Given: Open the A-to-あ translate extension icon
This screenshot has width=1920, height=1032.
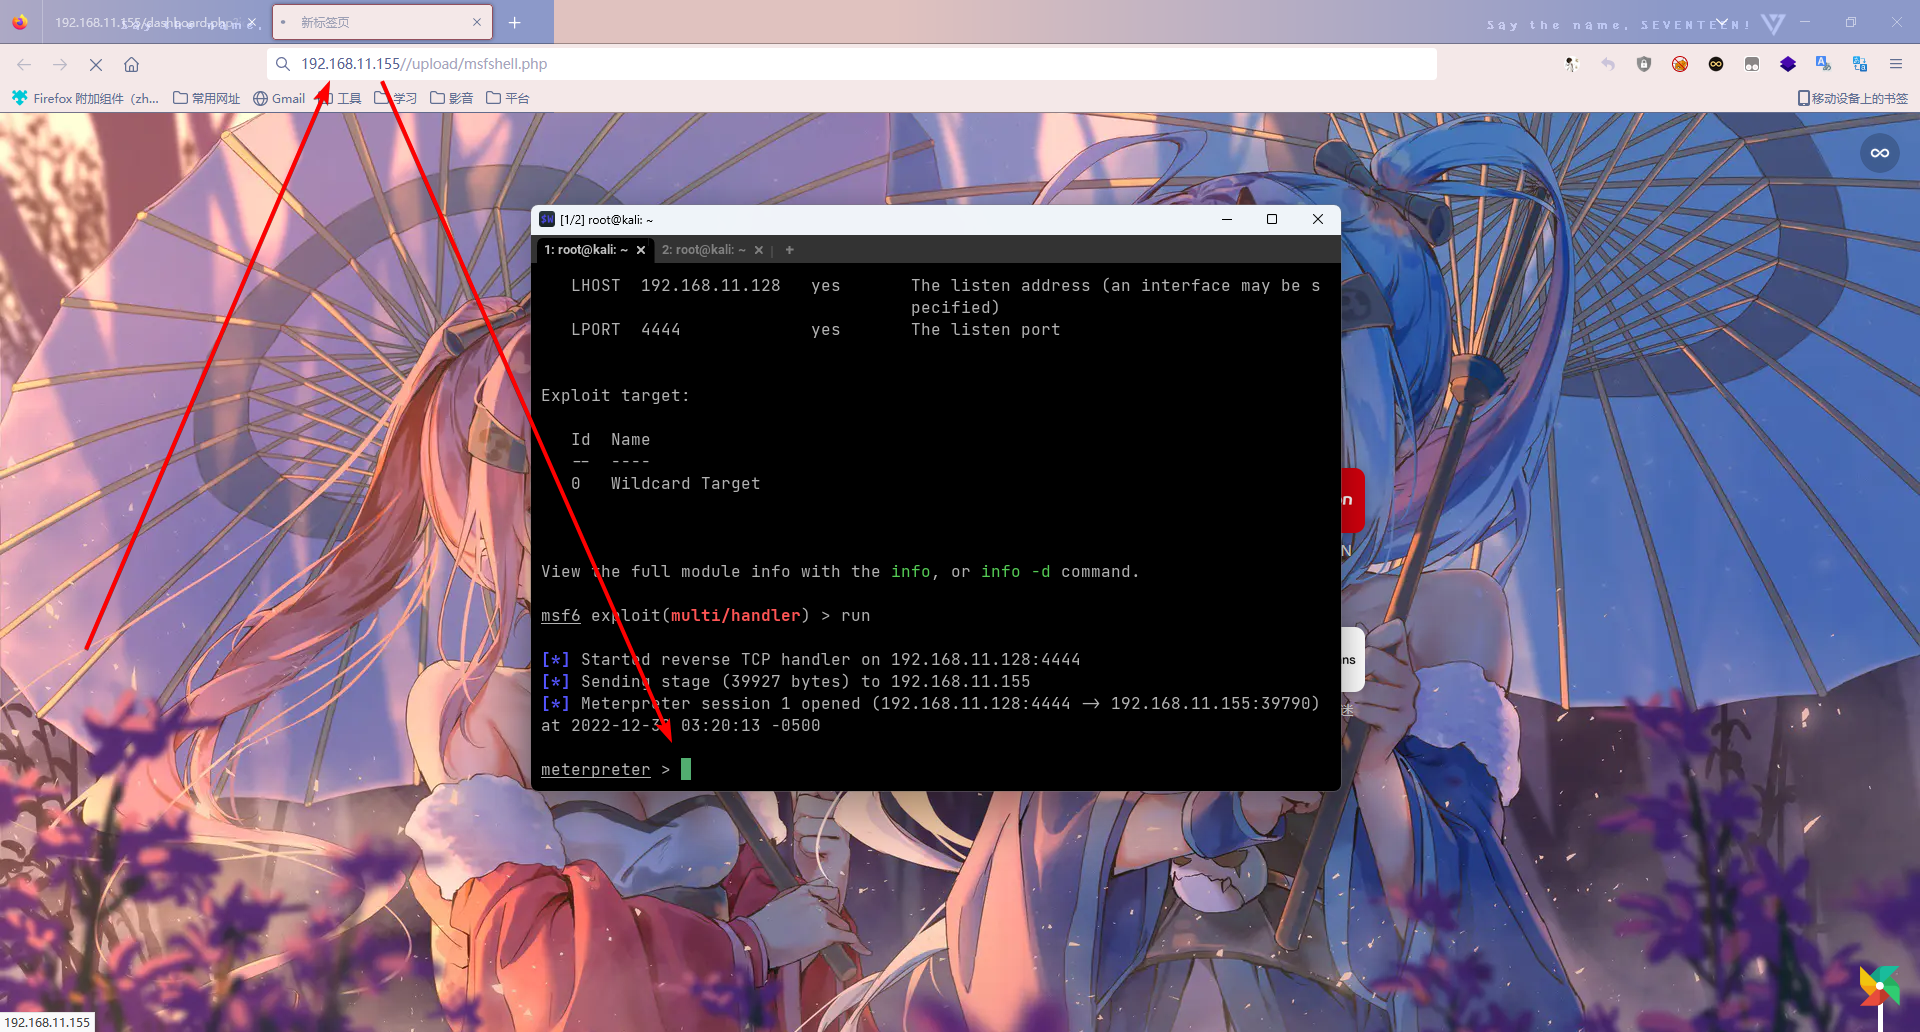Looking at the screenshot, I should tap(1824, 64).
